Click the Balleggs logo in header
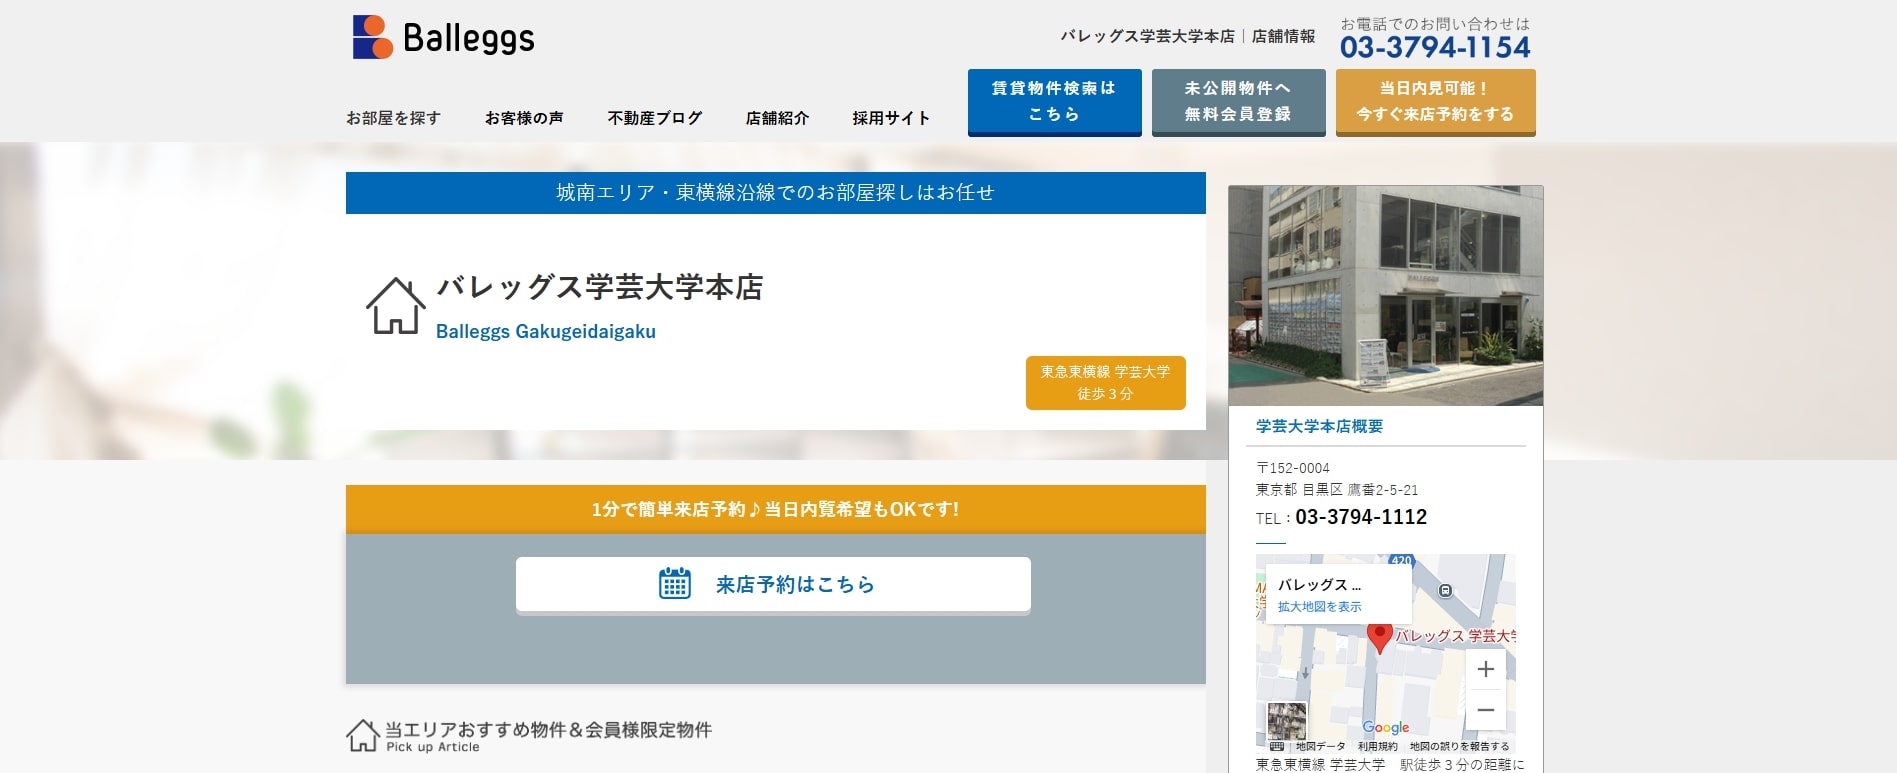 pos(444,37)
